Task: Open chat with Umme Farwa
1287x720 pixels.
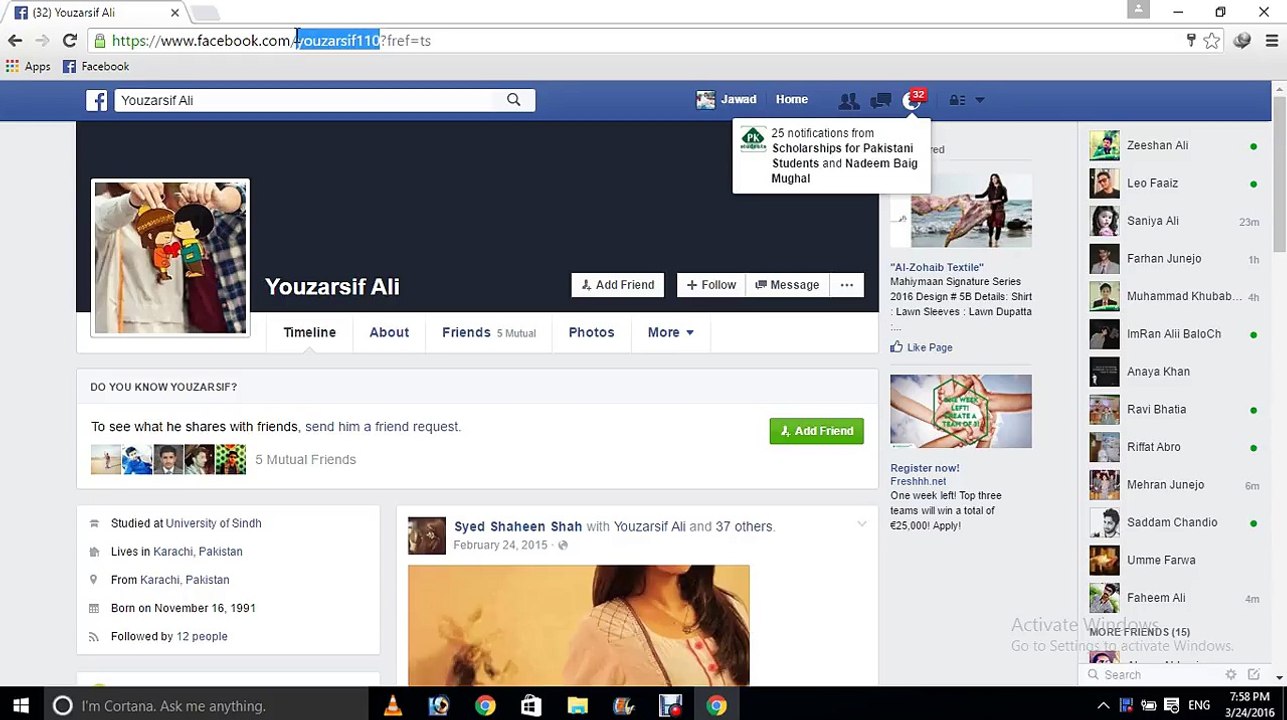Action: (1175, 561)
